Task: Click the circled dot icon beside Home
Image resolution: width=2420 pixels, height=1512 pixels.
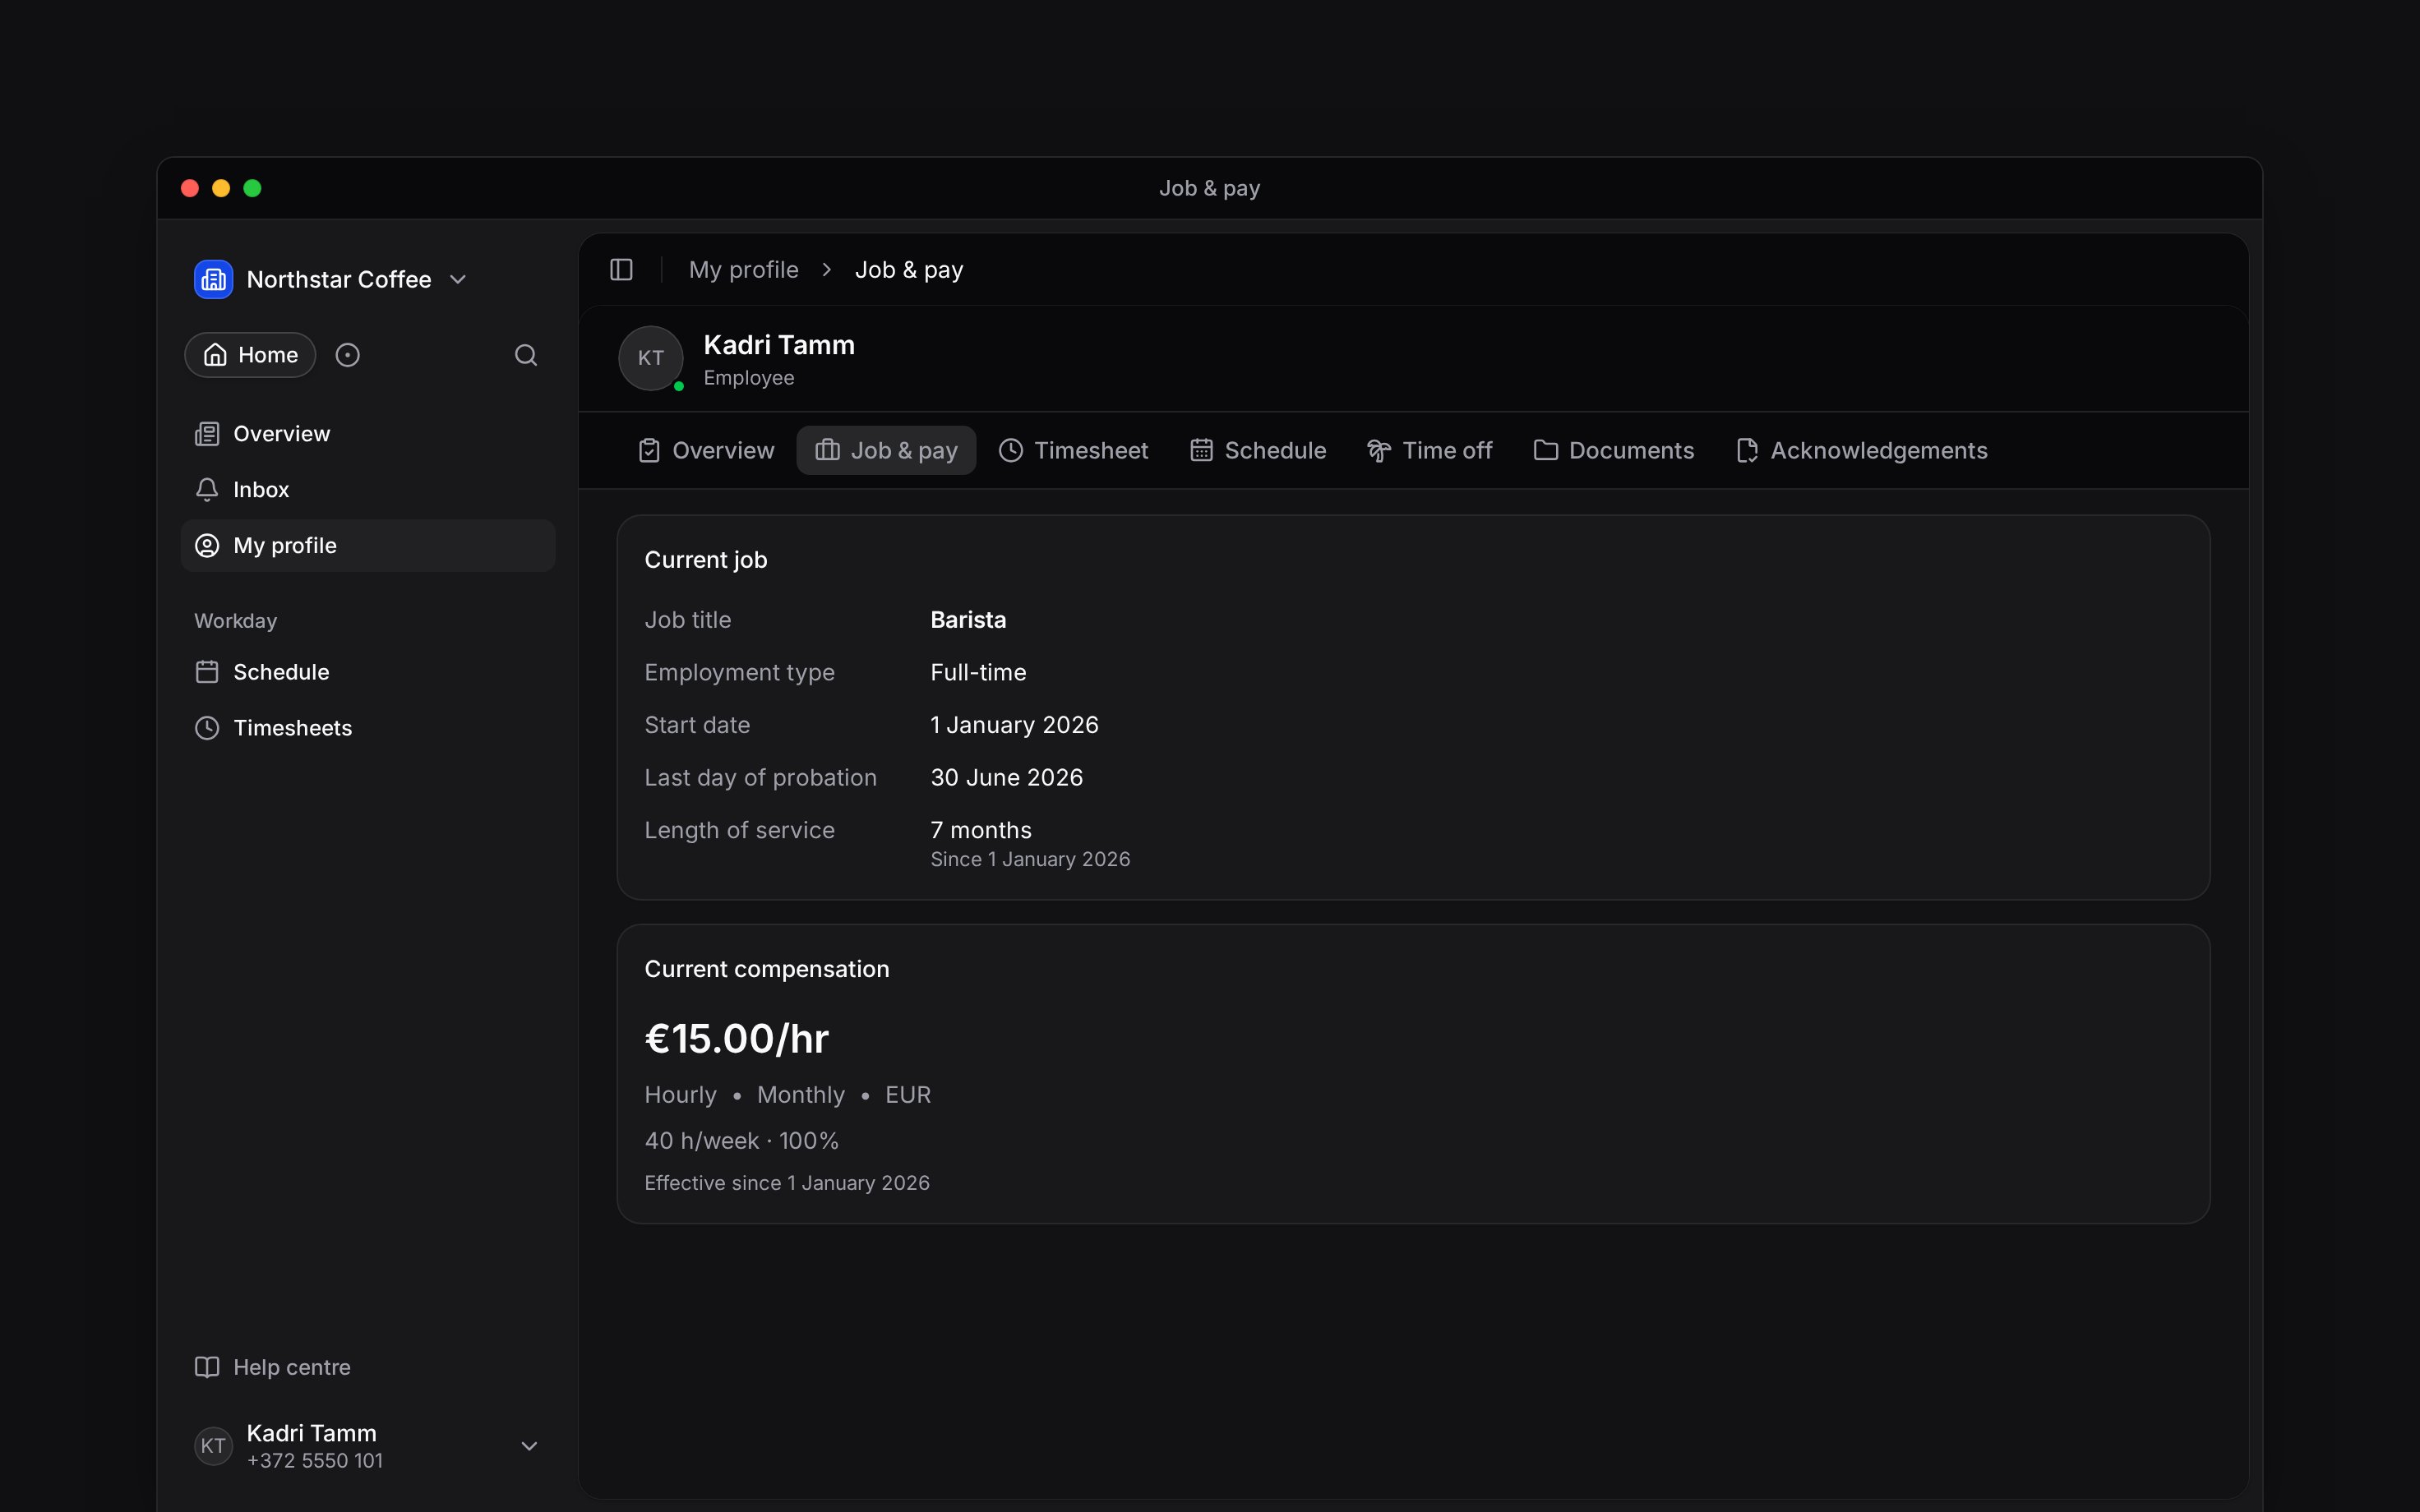Action: click(347, 355)
